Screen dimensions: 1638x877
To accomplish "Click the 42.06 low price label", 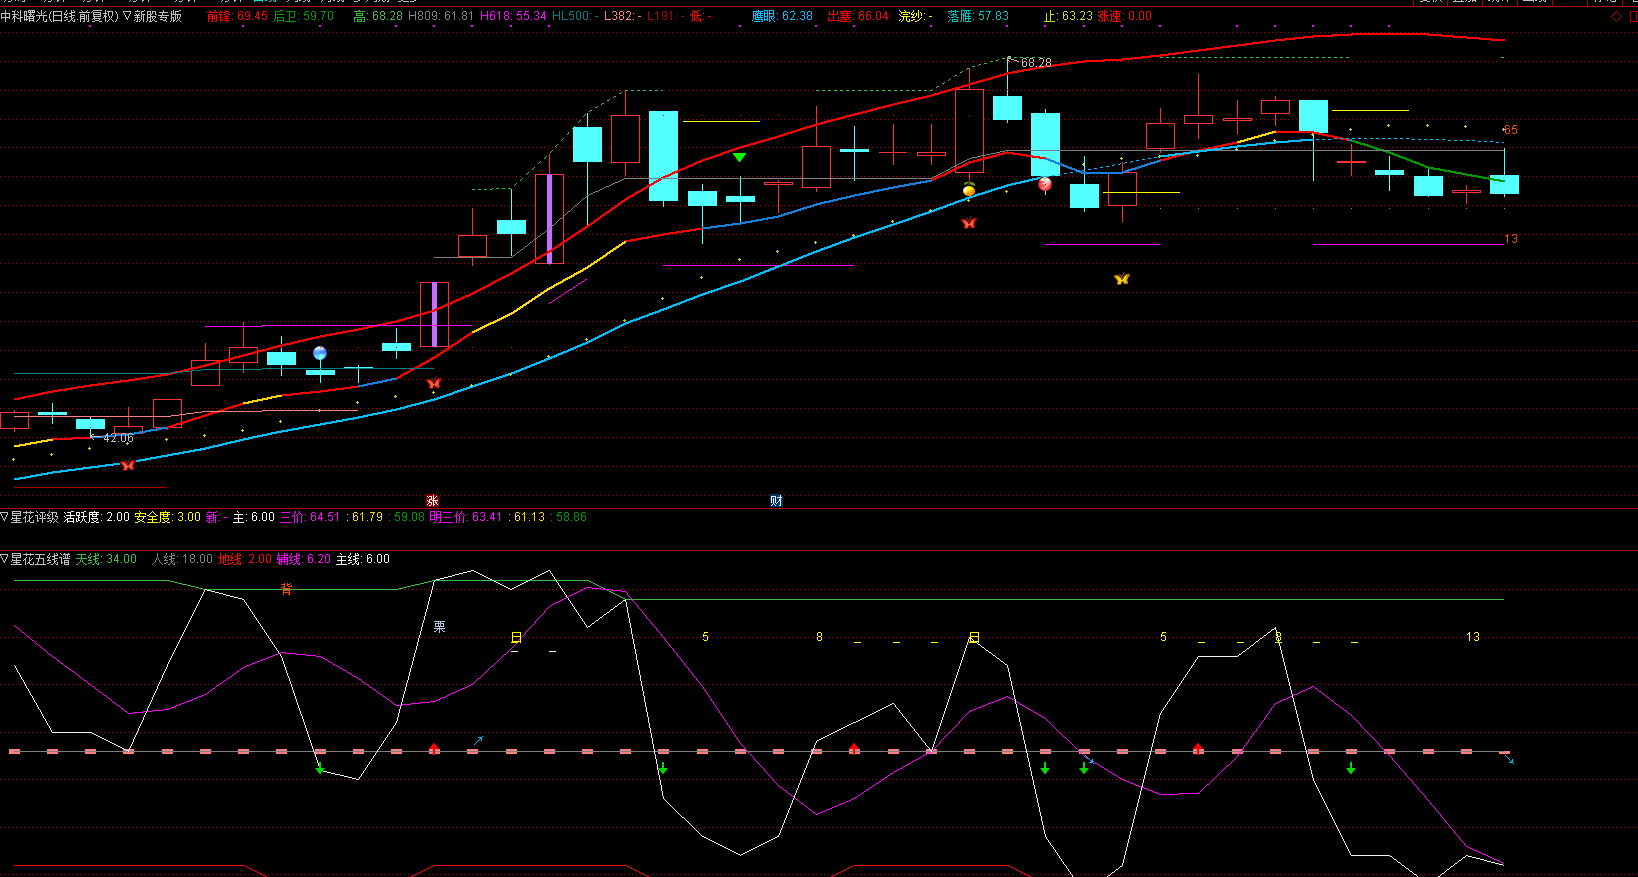I will tap(118, 438).
